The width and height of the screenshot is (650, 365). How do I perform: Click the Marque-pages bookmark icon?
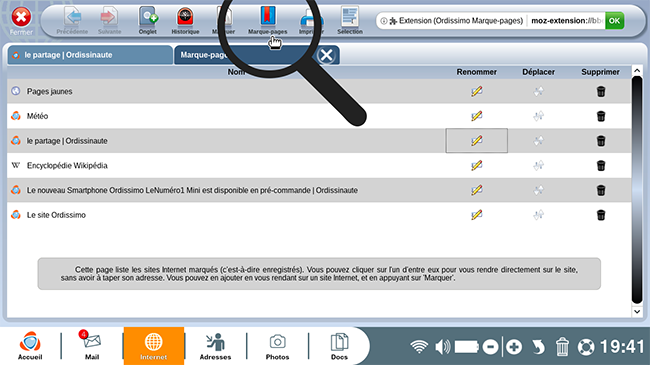pyautogui.click(x=268, y=20)
